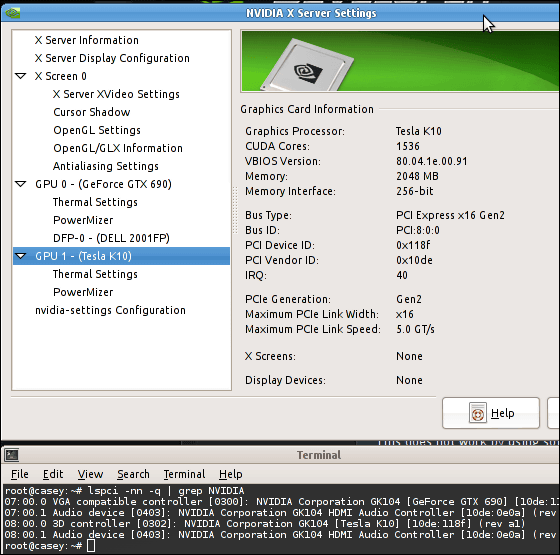Click the Help button lifebuoy icon
Image resolution: width=560 pixels, height=555 pixels.
(478, 412)
